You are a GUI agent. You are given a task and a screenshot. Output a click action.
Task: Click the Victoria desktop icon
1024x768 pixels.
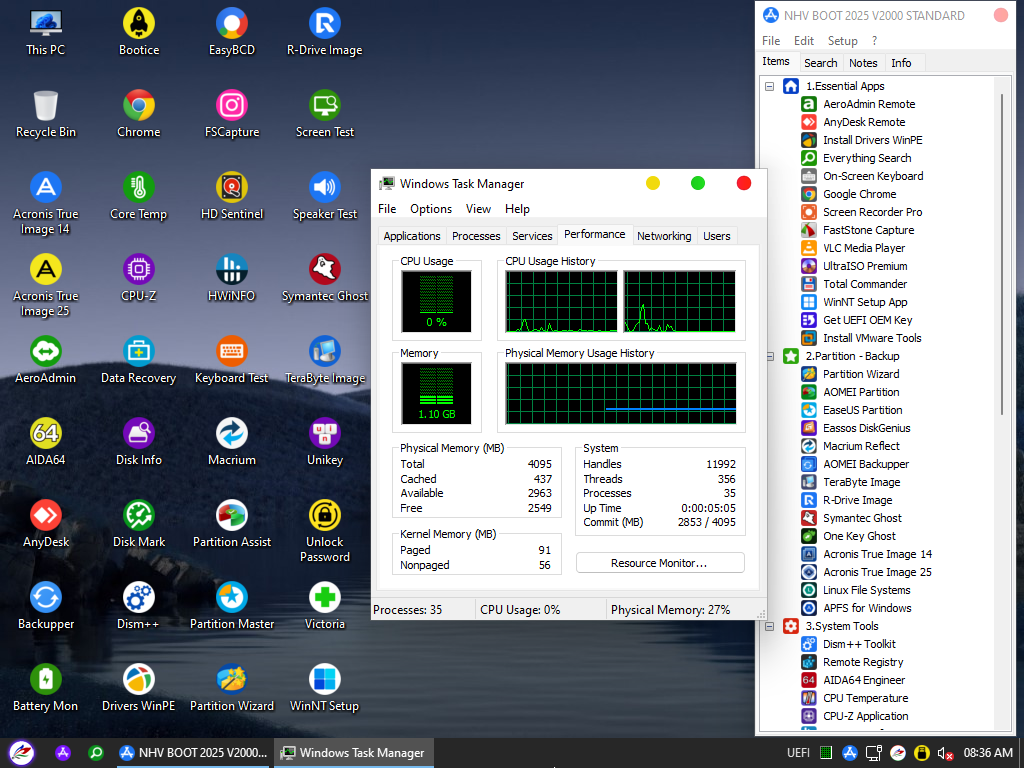tap(324, 598)
